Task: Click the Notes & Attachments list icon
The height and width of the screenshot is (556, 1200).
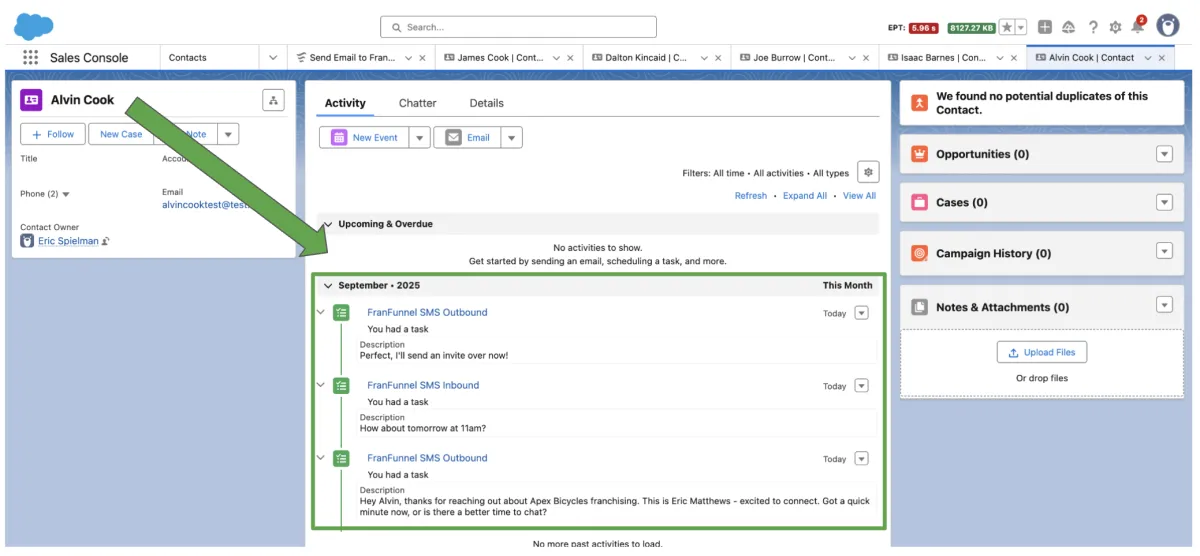Action: [919, 307]
